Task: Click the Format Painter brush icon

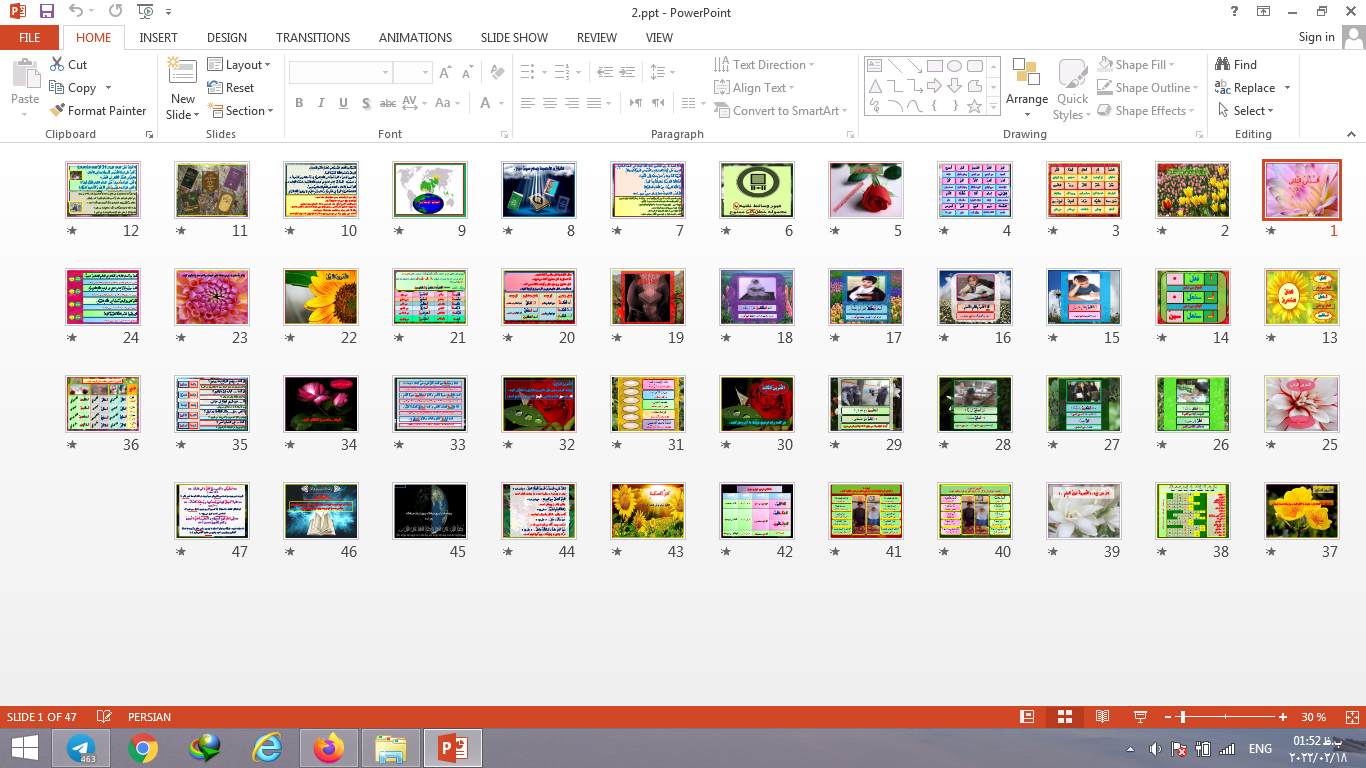Action: [x=57, y=111]
